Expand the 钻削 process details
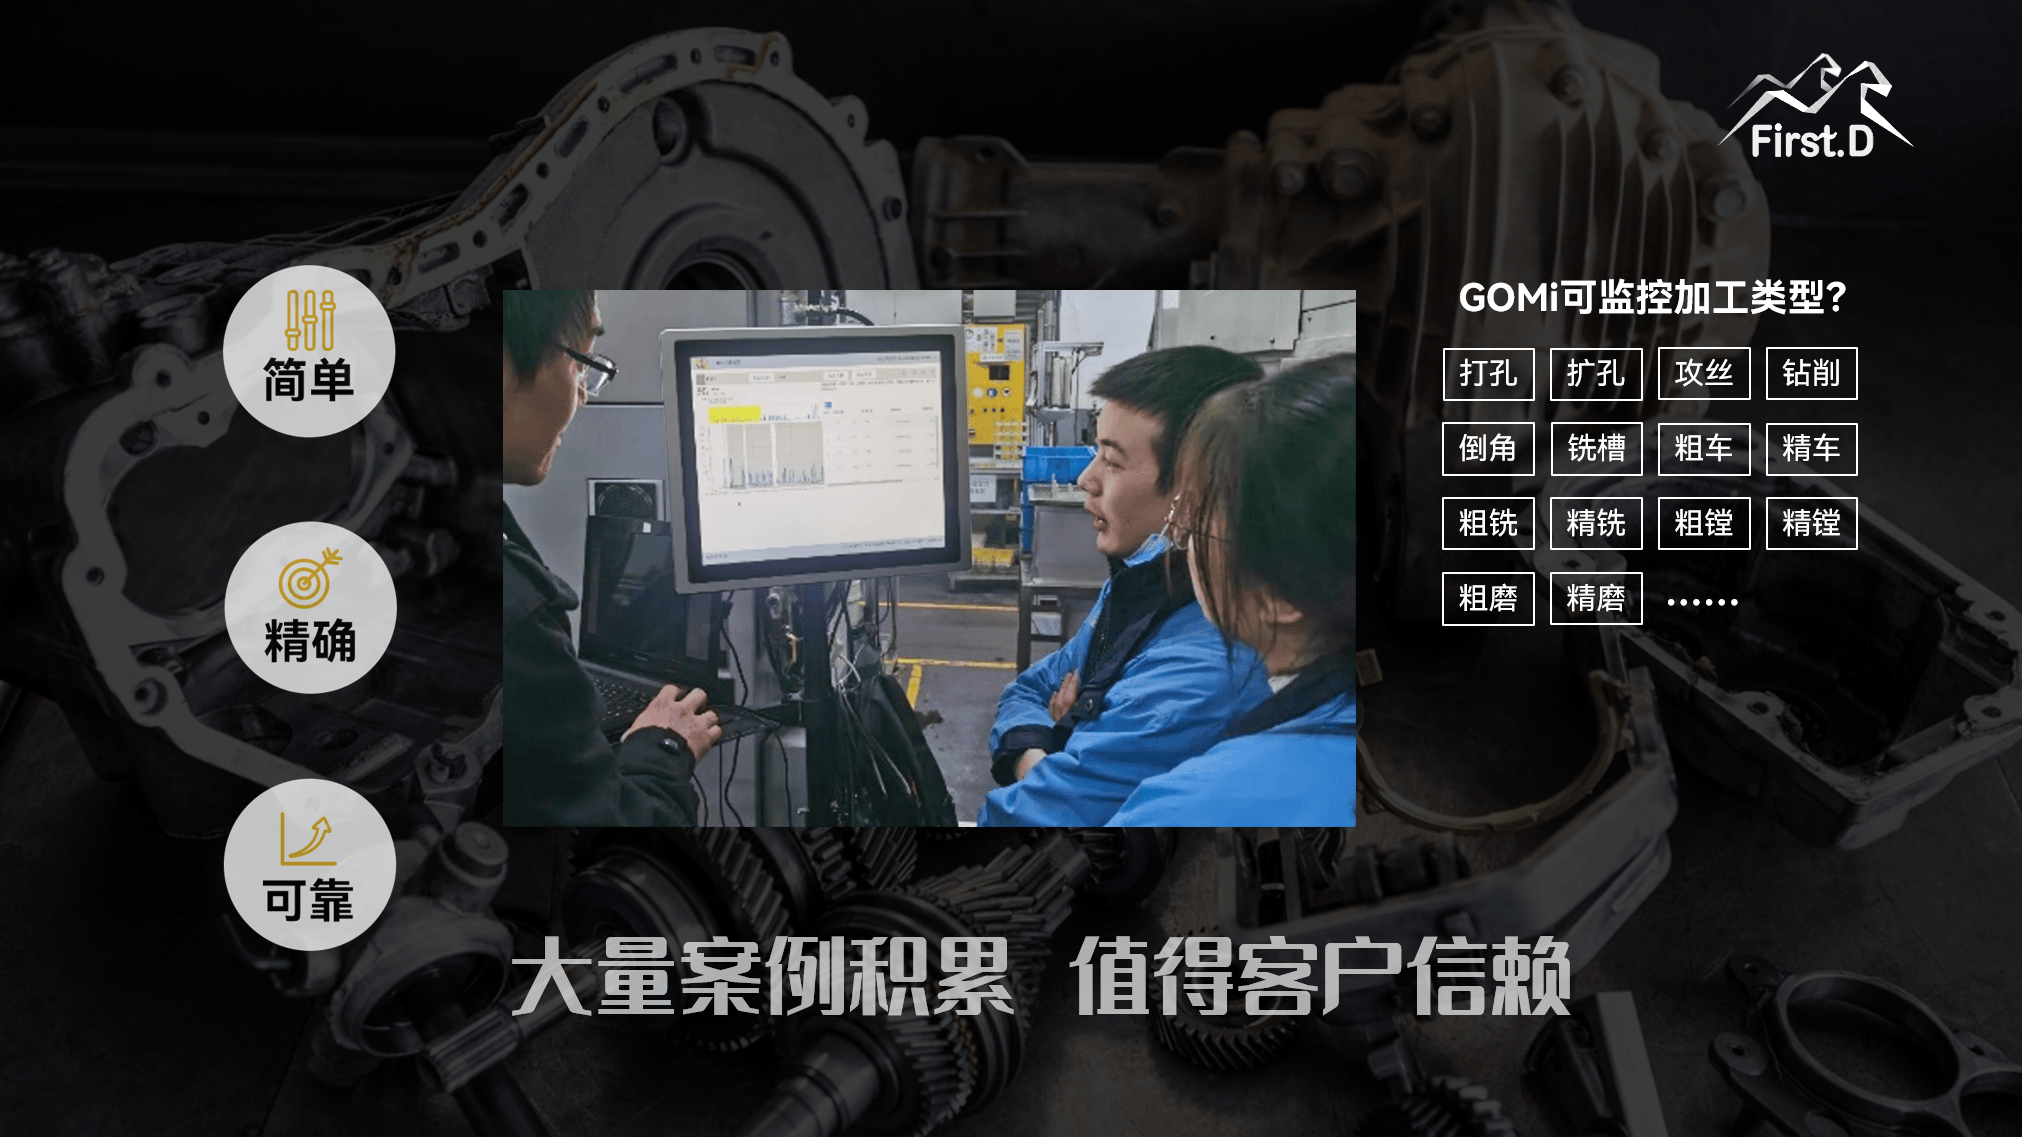The height and width of the screenshot is (1137, 2022). pyautogui.click(x=1811, y=372)
